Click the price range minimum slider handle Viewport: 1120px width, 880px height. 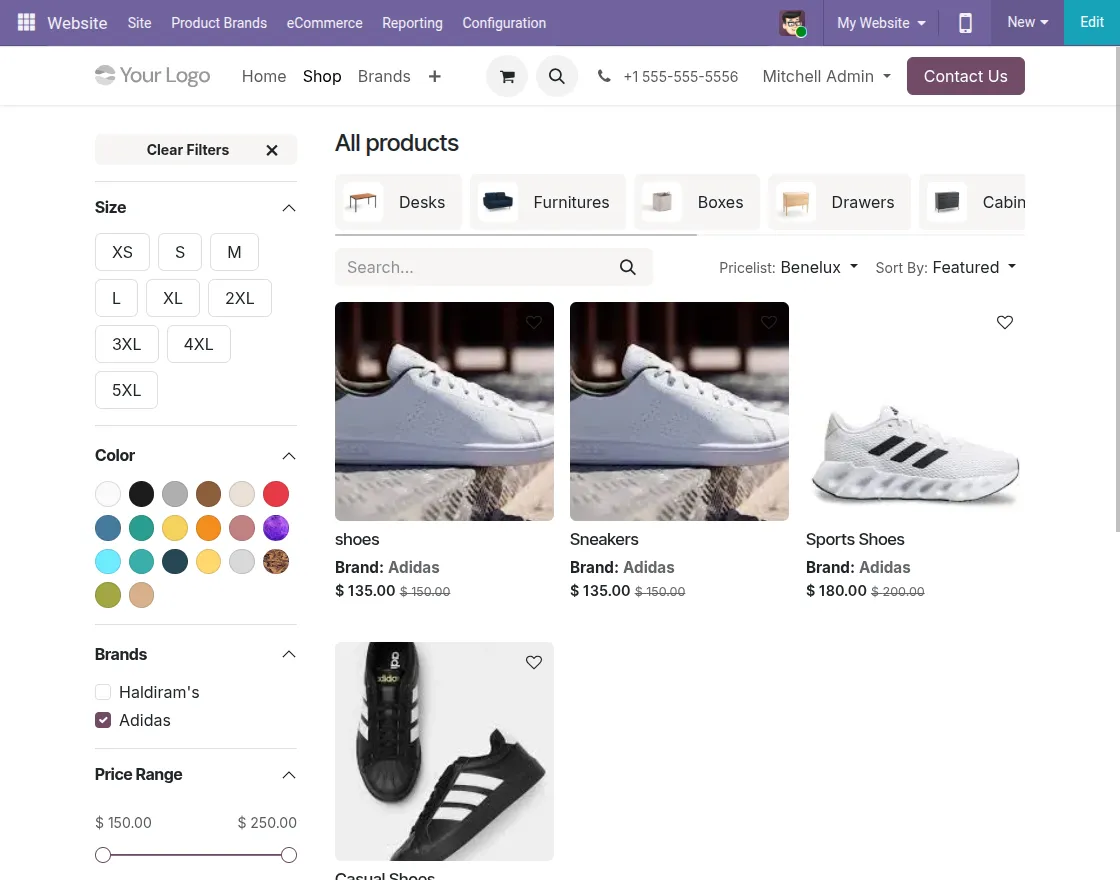103,855
